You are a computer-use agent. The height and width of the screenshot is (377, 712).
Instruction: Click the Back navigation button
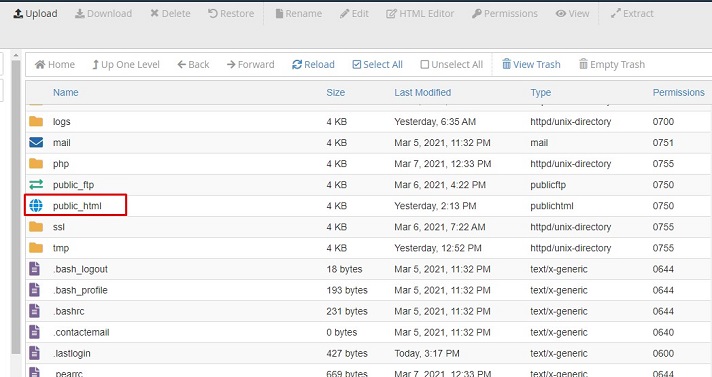(193, 64)
